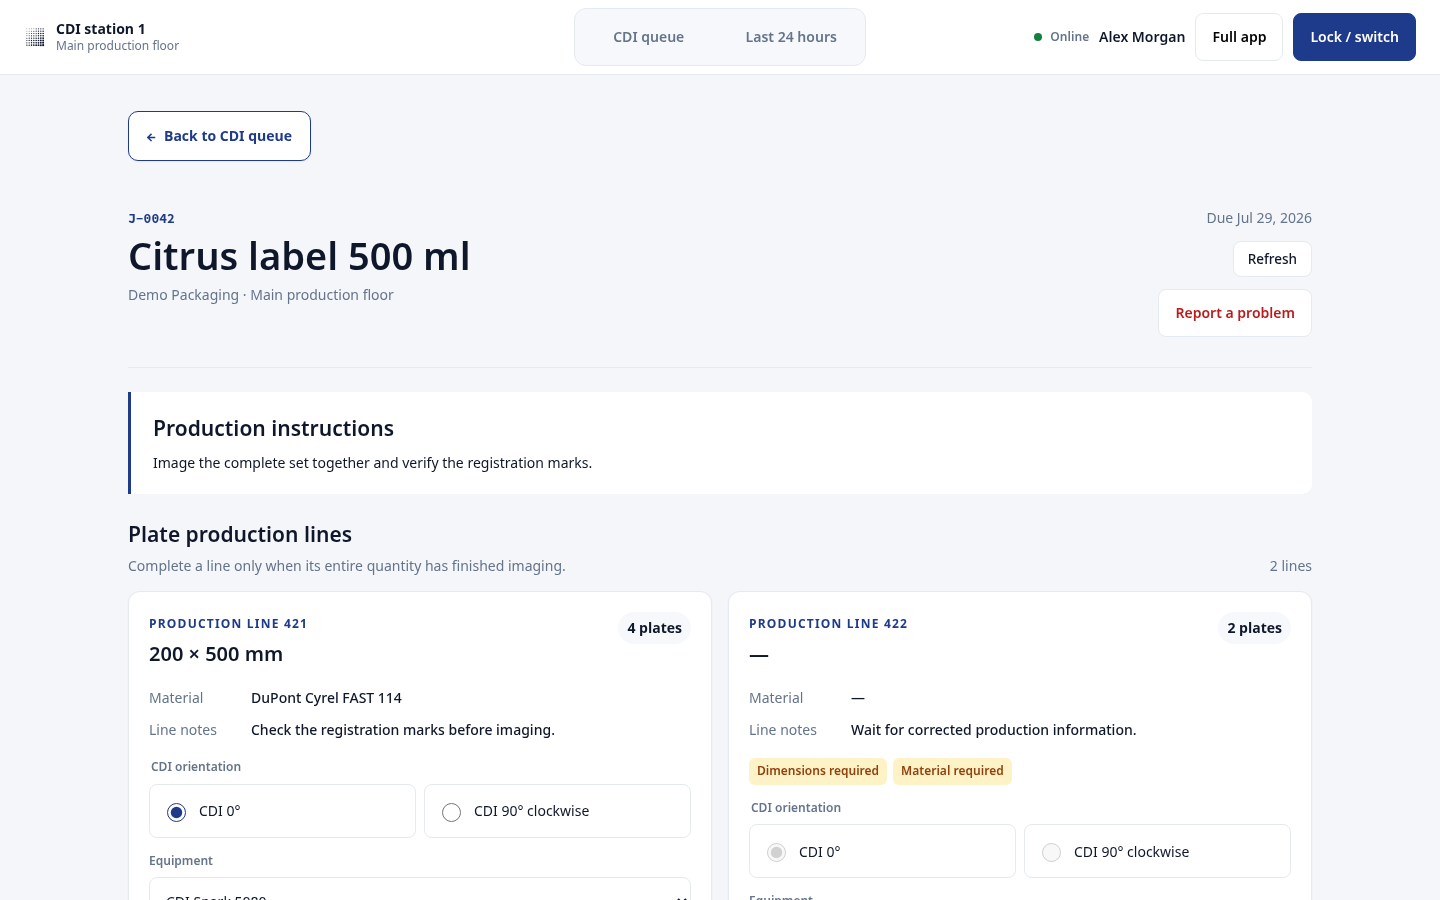Viewport: 1440px width, 900px height.
Task: Click the 200 × 500 mm dimensions text
Action: [216, 654]
